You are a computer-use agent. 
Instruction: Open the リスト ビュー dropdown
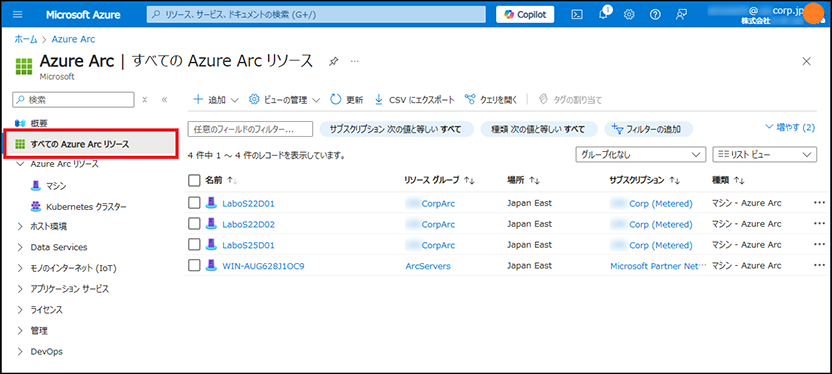pos(764,154)
